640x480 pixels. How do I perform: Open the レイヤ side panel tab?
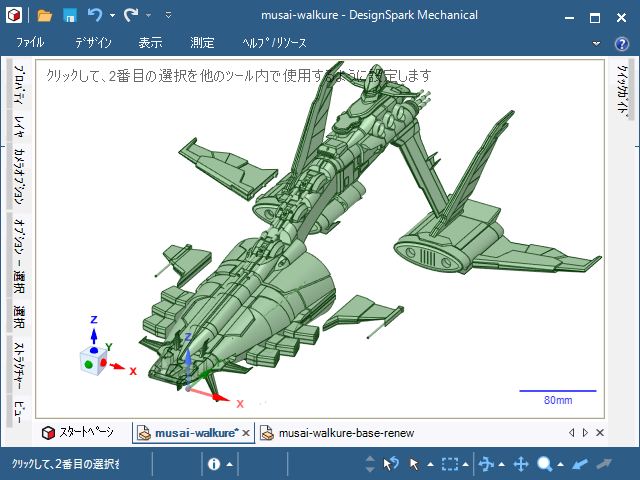coord(18,127)
